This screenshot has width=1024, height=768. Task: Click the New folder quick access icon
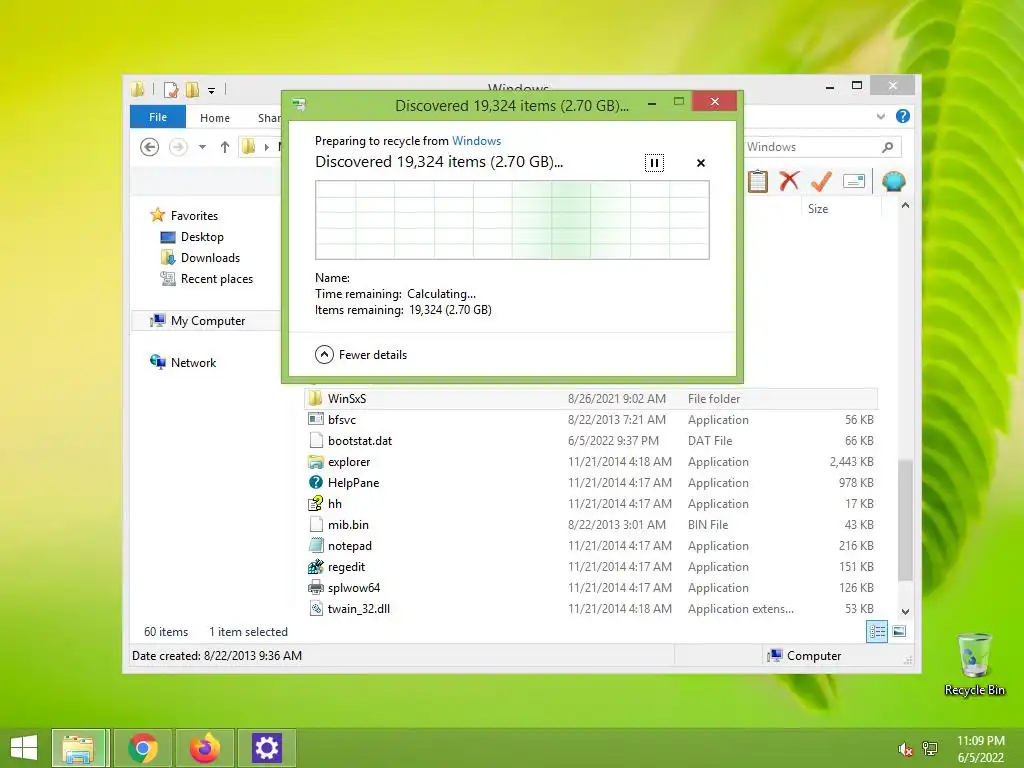193,89
